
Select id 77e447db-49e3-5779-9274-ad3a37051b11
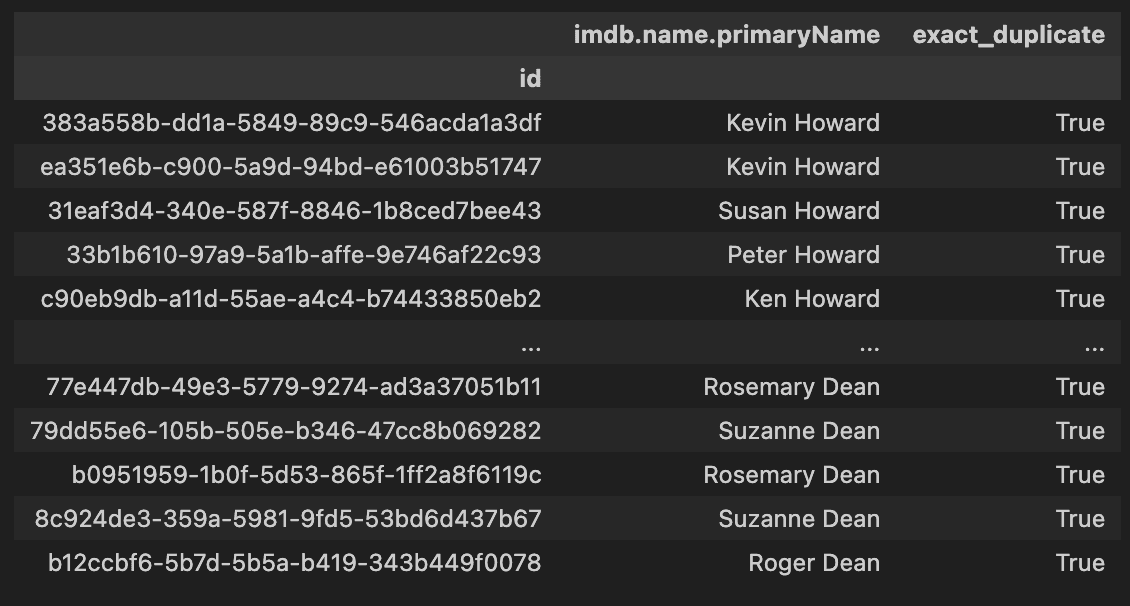(x=293, y=387)
